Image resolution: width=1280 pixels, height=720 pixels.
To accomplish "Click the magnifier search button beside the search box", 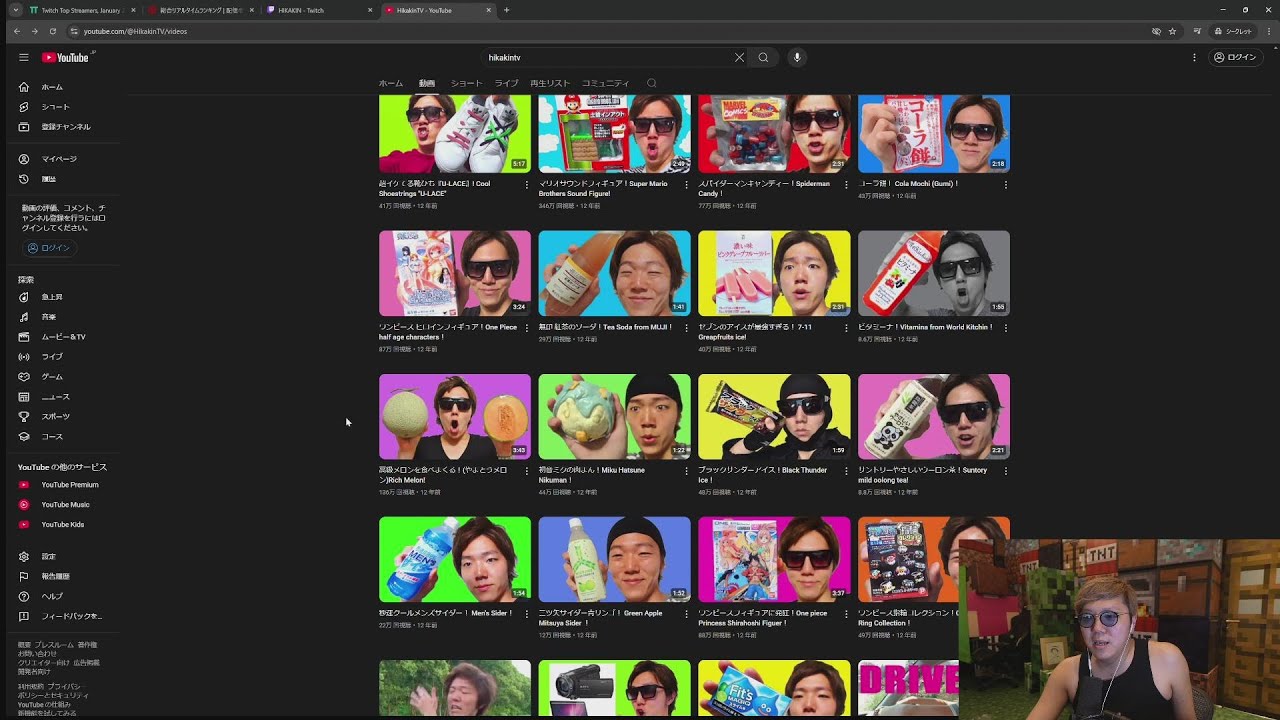I will point(763,57).
